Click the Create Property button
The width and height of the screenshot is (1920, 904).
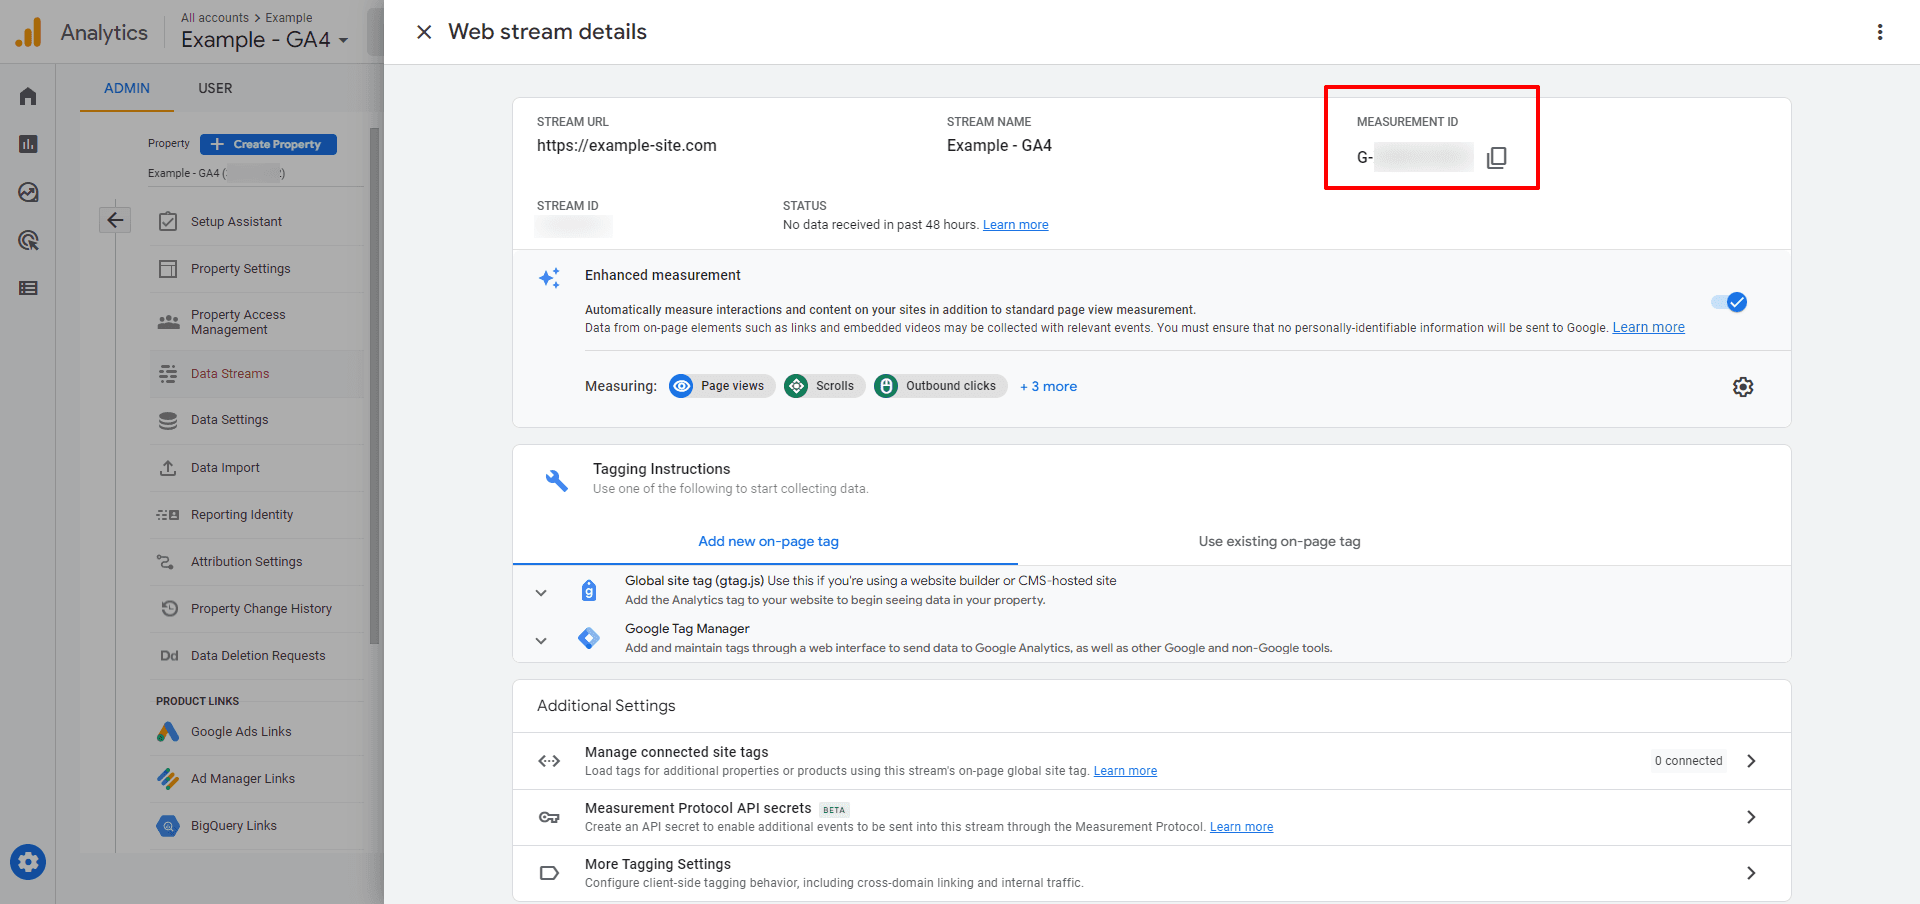(268, 144)
